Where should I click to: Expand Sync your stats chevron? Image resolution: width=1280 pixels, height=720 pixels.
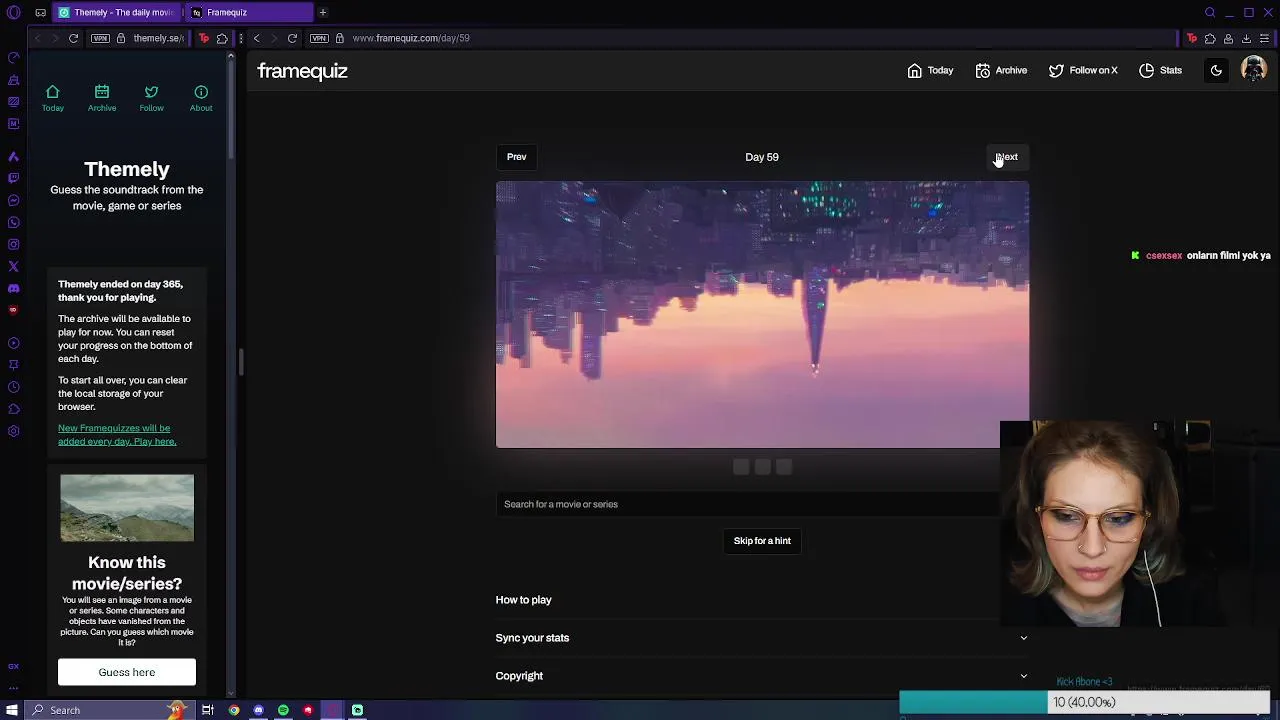point(1023,638)
